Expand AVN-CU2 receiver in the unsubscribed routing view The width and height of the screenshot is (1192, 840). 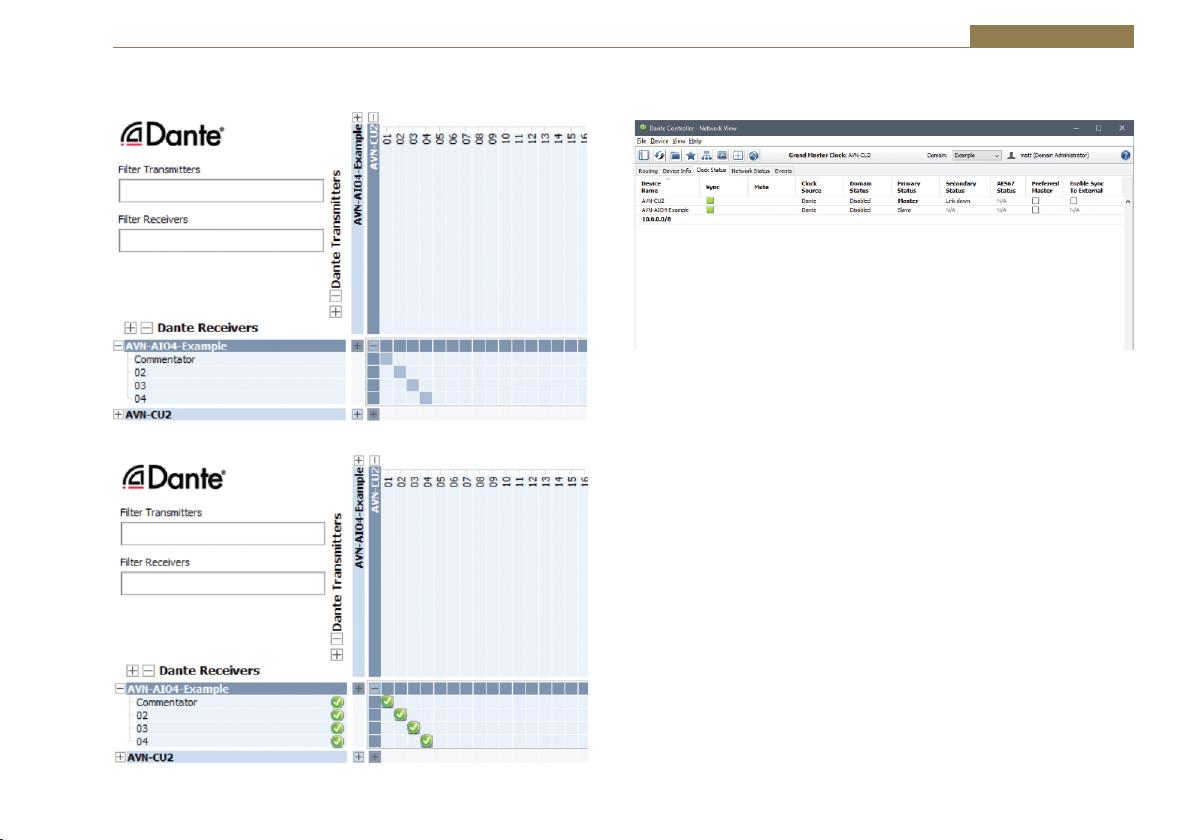click(118, 414)
